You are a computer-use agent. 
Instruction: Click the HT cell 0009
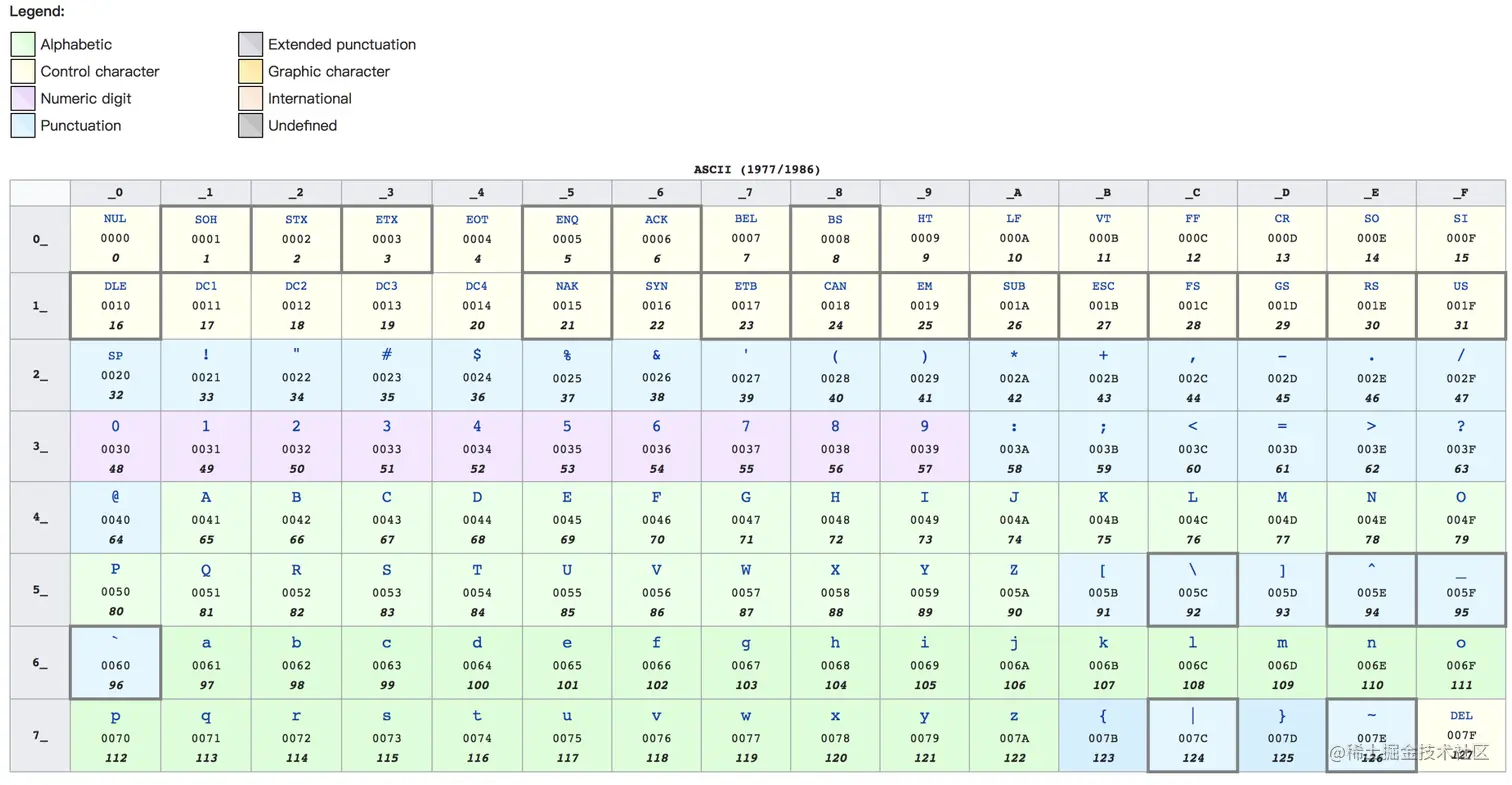tap(925, 239)
